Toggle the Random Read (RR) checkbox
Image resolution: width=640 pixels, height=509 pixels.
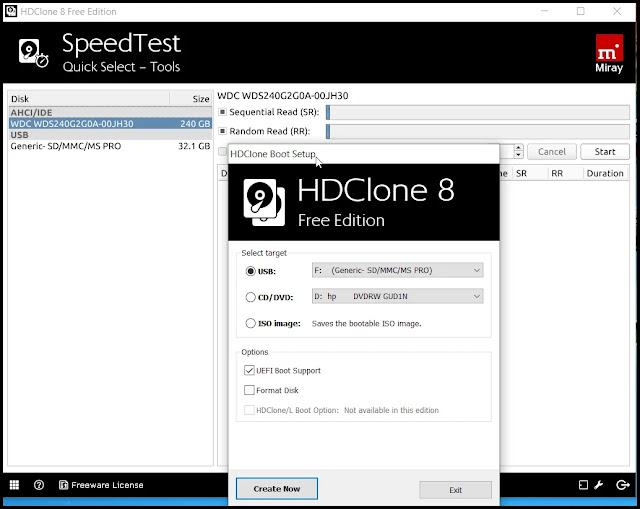pos(222,131)
